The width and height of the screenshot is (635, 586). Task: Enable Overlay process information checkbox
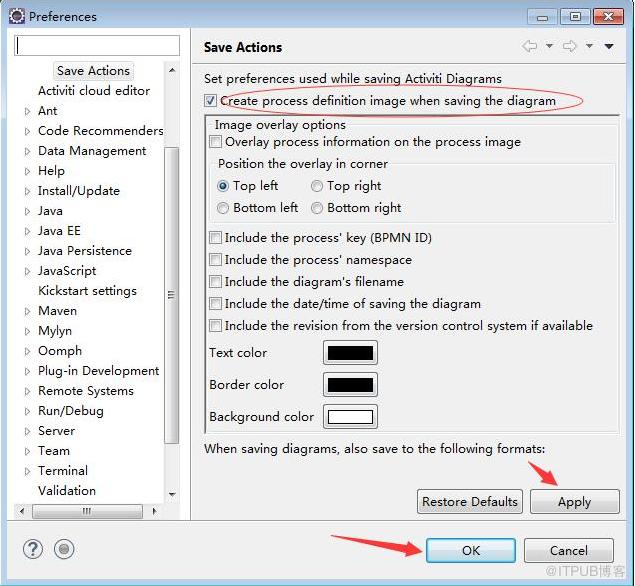[x=215, y=142]
